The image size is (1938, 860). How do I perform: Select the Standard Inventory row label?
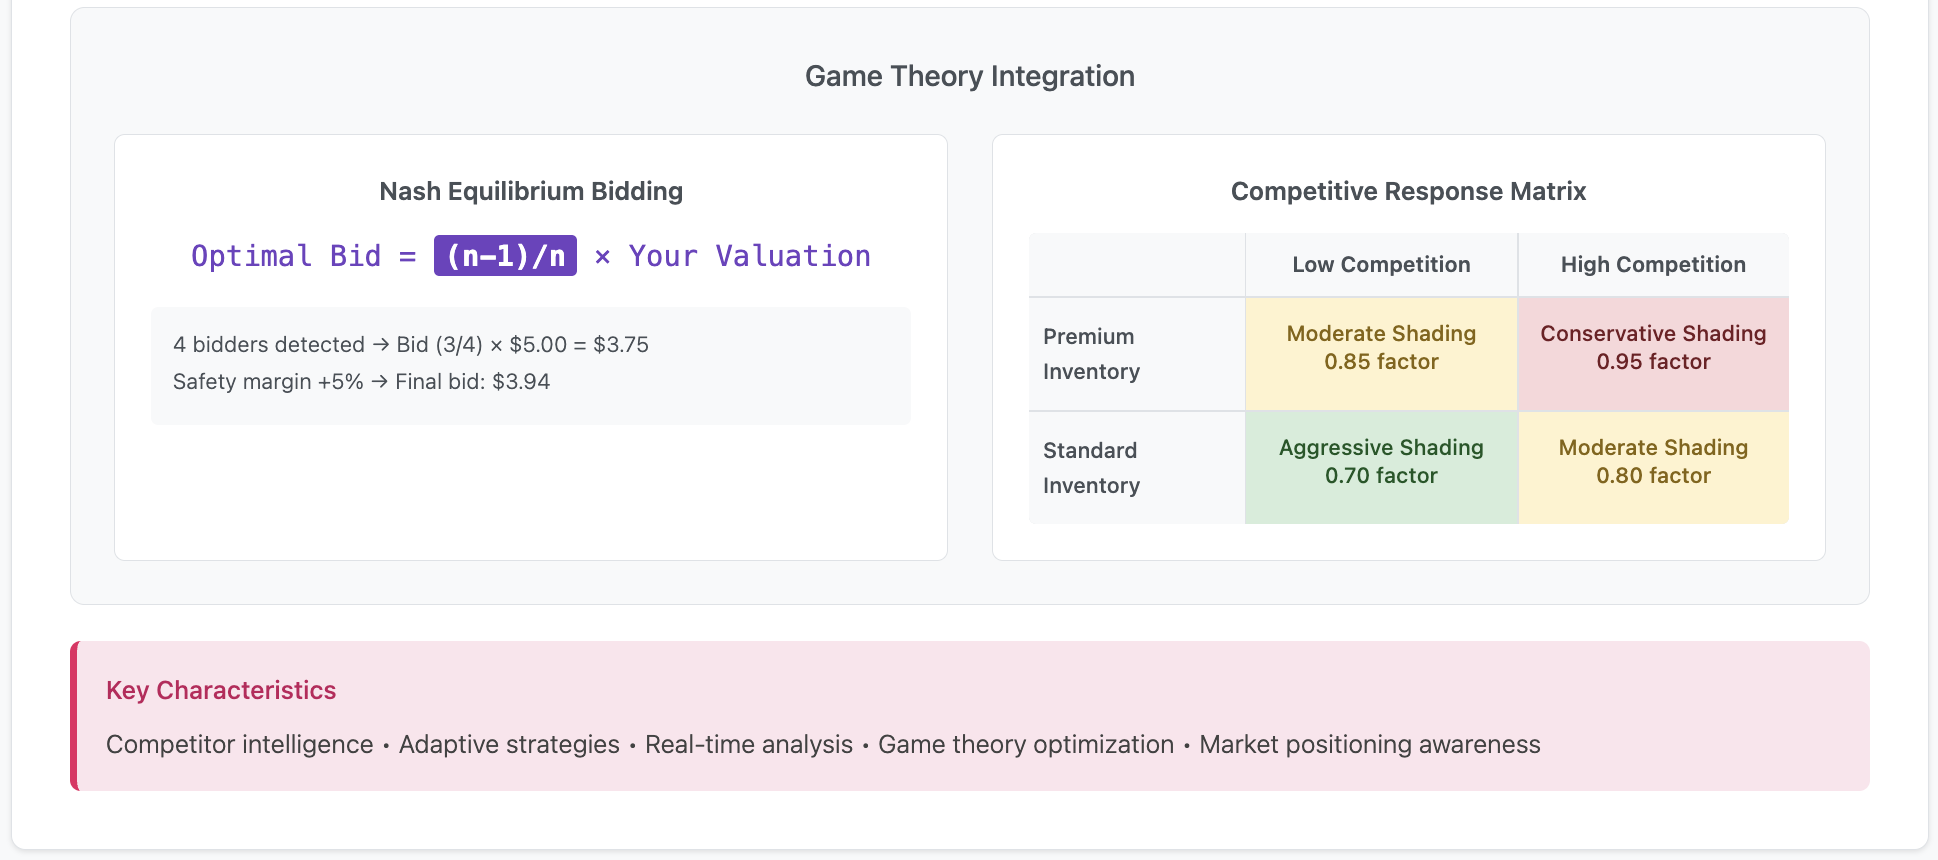(x=1091, y=468)
